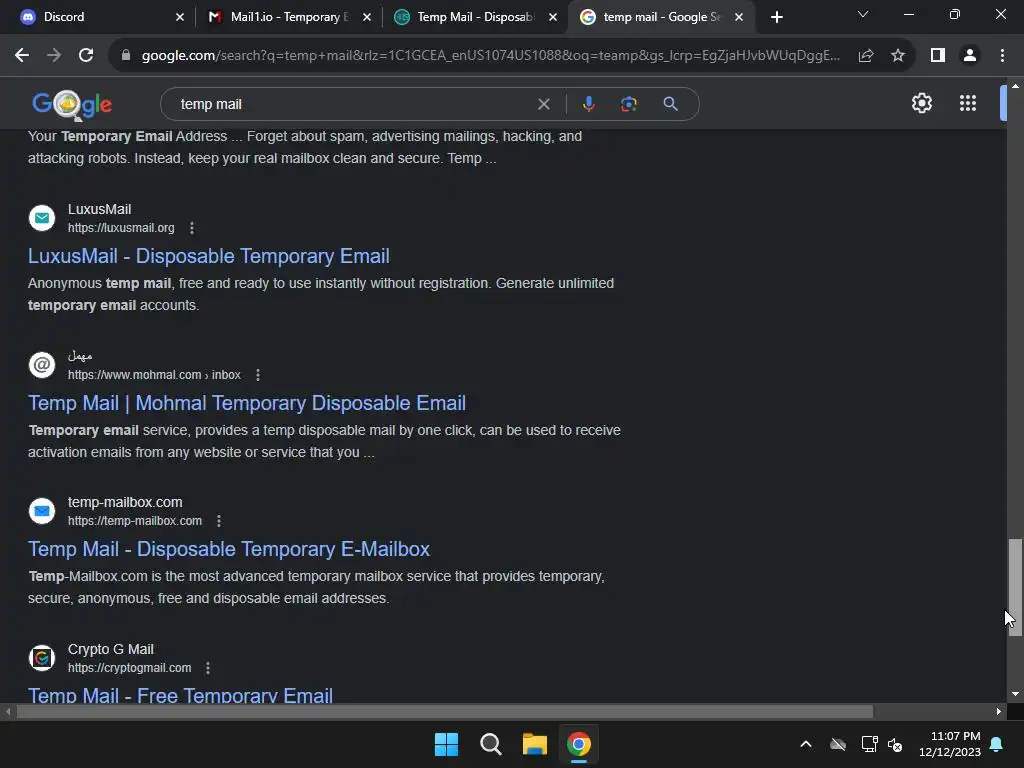The height and width of the screenshot is (768, 1024).
Task: Go back to the previous page
Action: [x=22, y=56]
